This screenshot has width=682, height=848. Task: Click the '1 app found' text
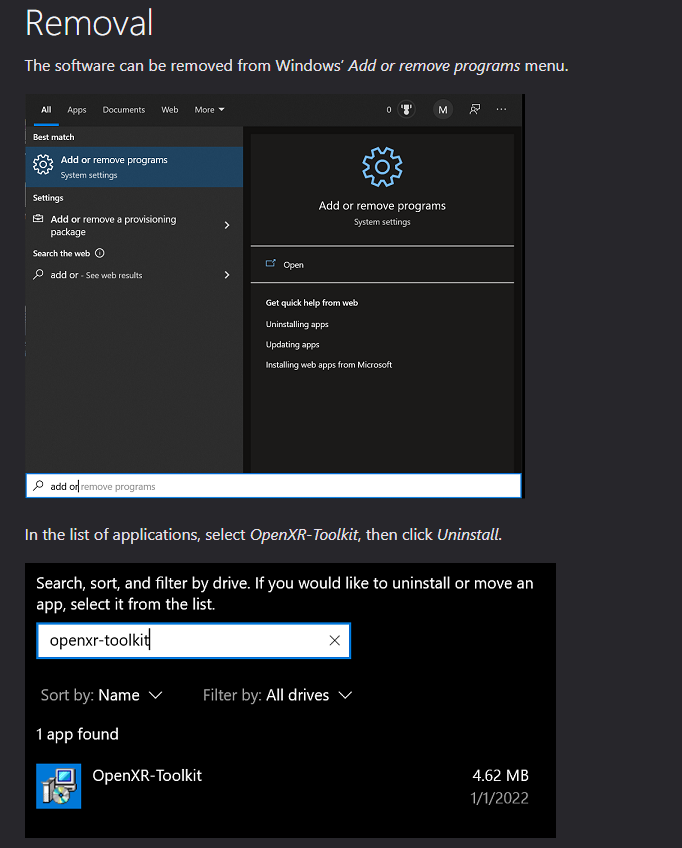point(77,734)
